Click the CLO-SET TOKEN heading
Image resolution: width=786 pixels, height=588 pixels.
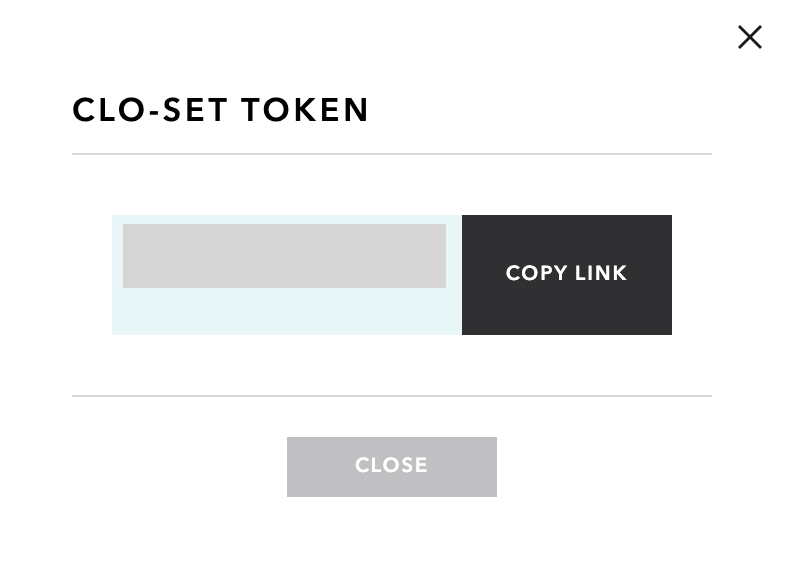[221, 110]
